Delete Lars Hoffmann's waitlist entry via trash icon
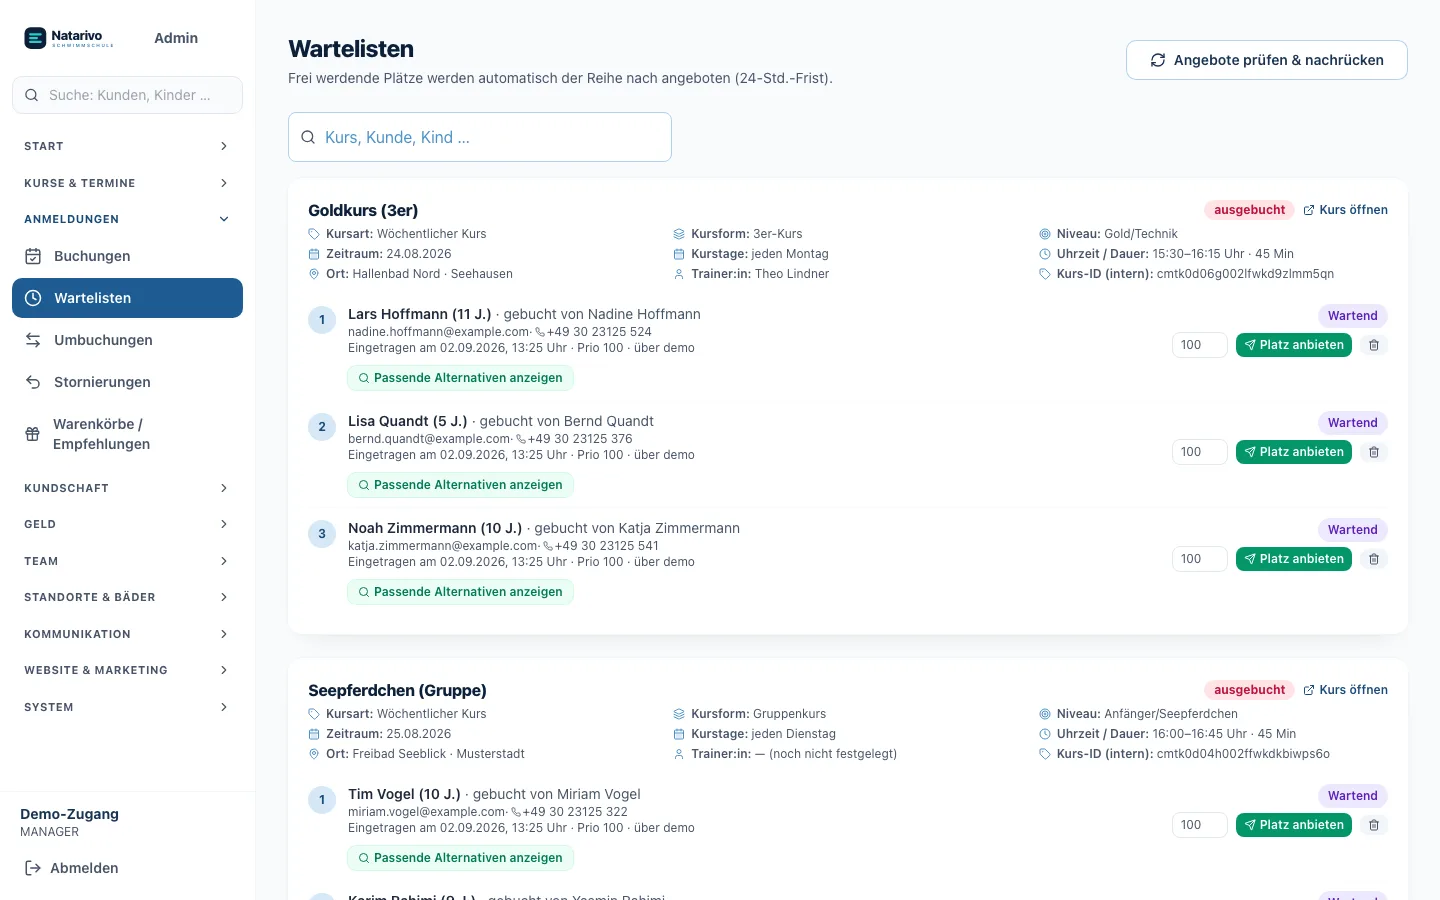Viewport: 1440px width, 900px height. (x=1374, y=345)
